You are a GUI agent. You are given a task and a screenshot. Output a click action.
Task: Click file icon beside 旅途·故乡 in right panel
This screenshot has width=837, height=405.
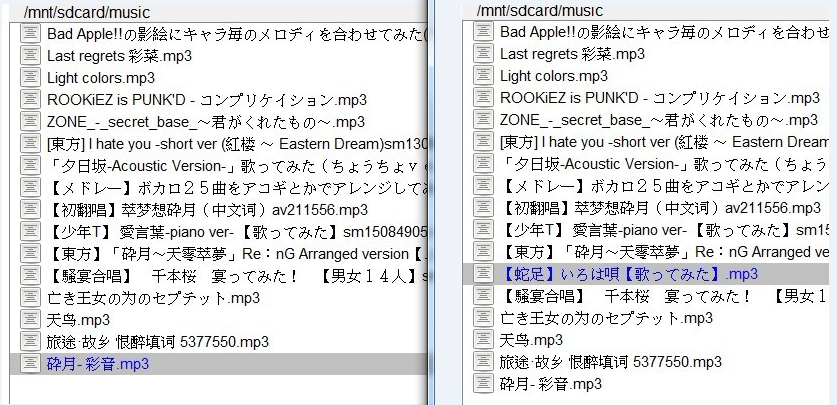pos(483,362)
